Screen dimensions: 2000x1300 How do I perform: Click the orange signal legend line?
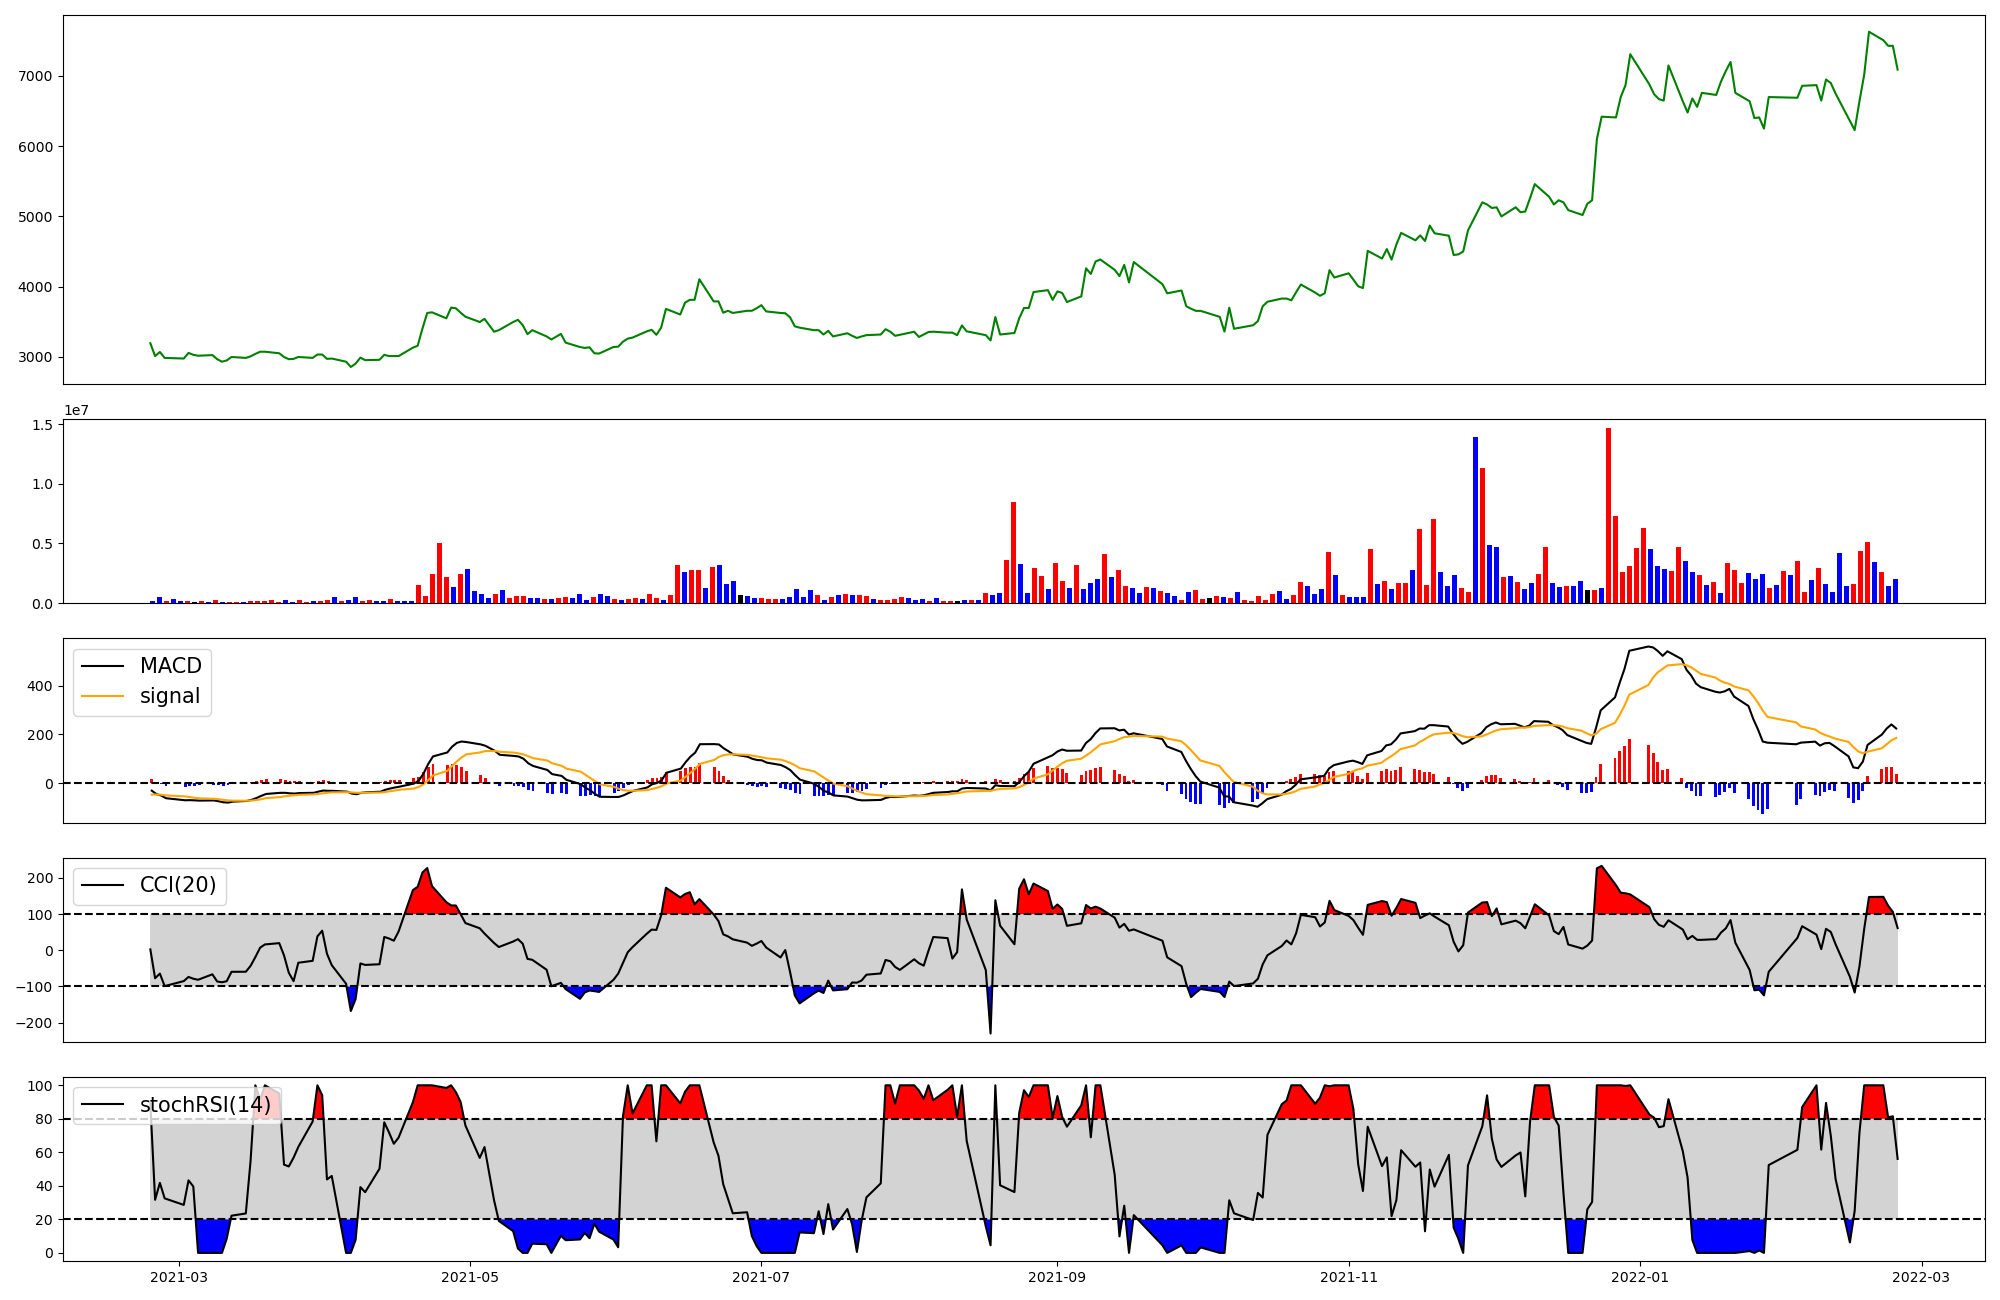pyautogui.click(x=102, y=696)
